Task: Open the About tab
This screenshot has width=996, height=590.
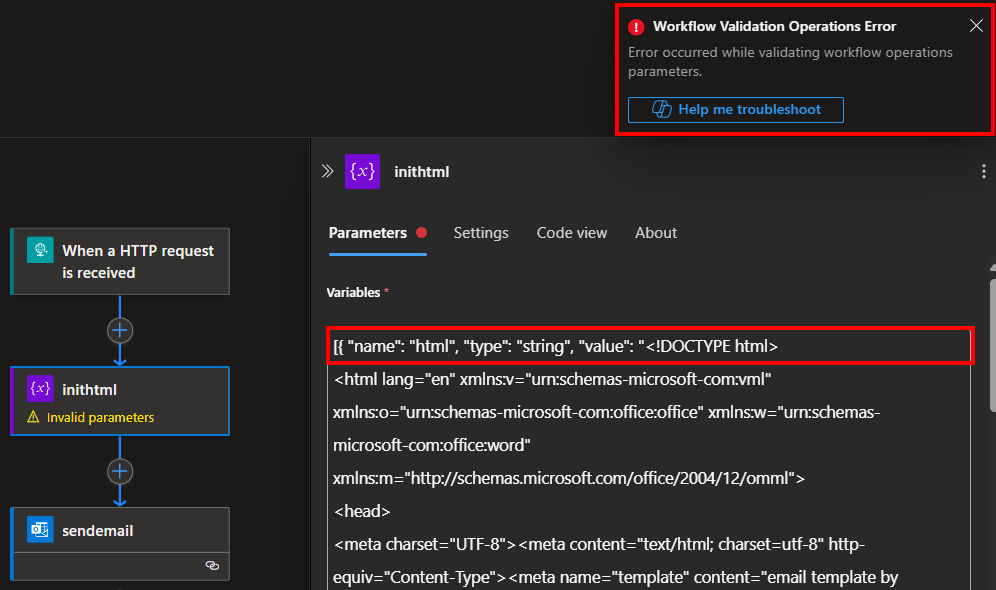Action: point(656,233)
